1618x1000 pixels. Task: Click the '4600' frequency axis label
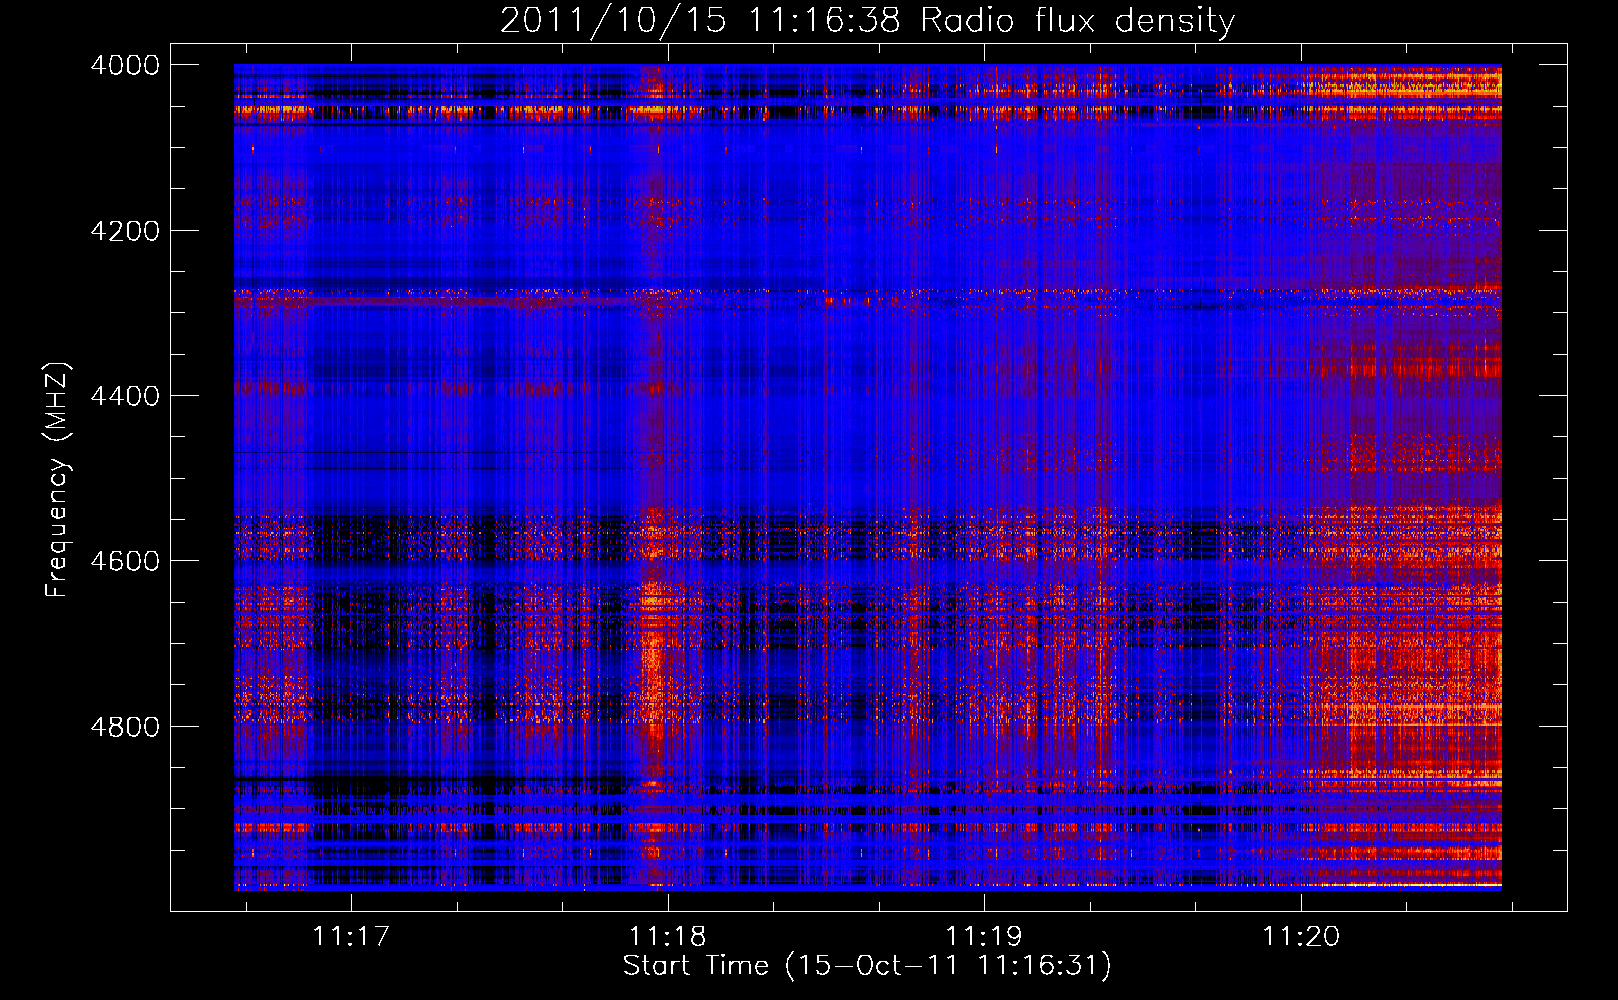[x=125, y=561]
